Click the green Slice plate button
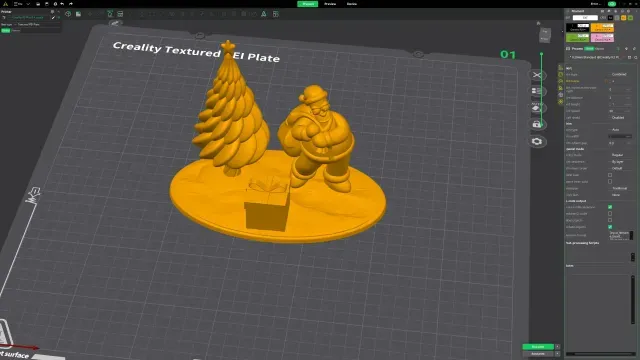Viewport: 640px width, 360px height. pos(538,347)
